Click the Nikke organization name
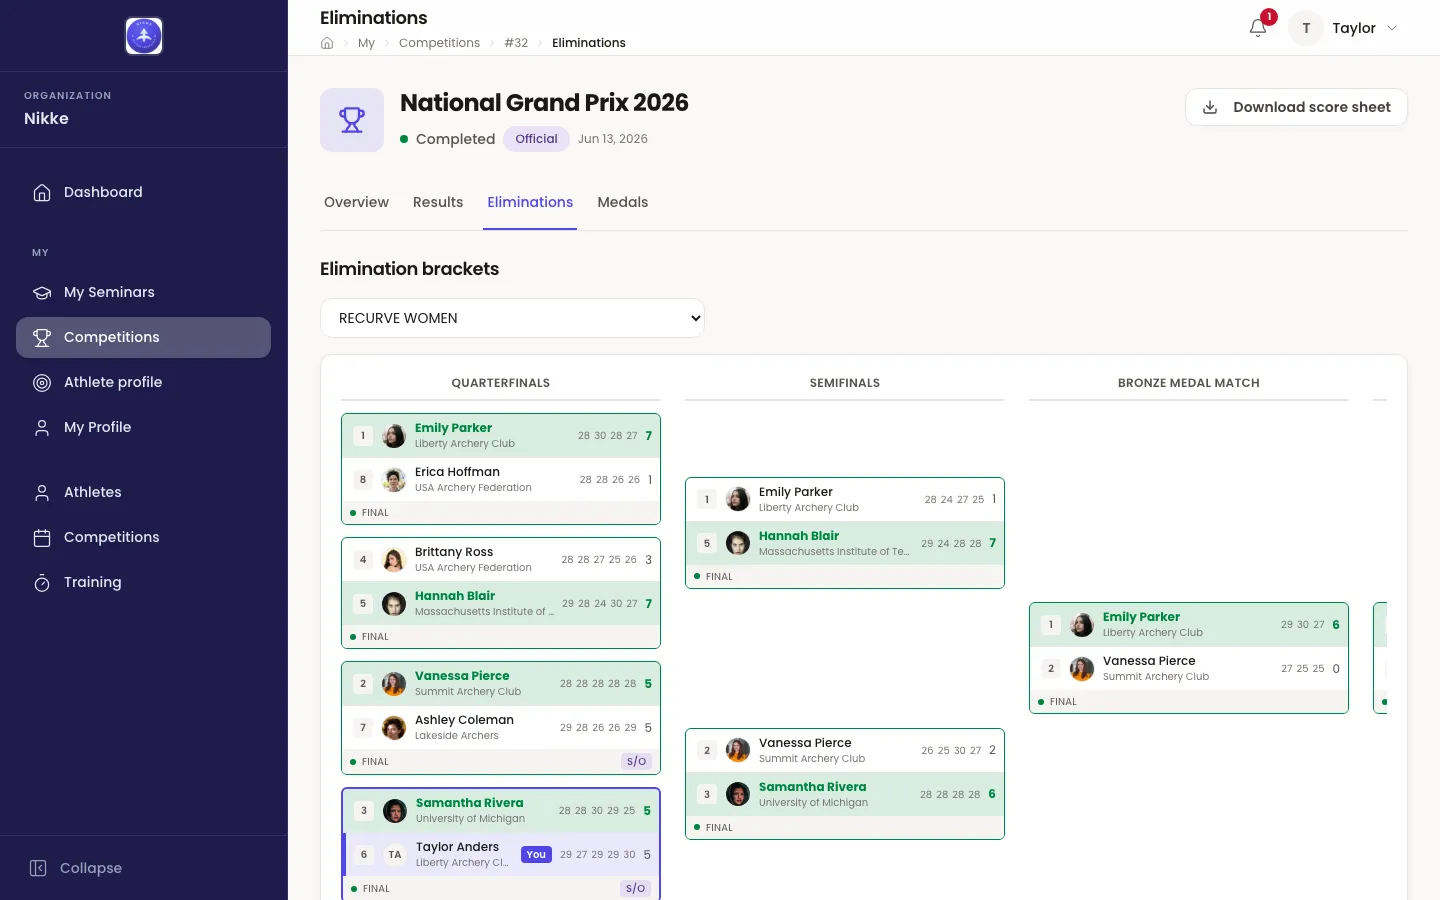 (x=46, y=118)
